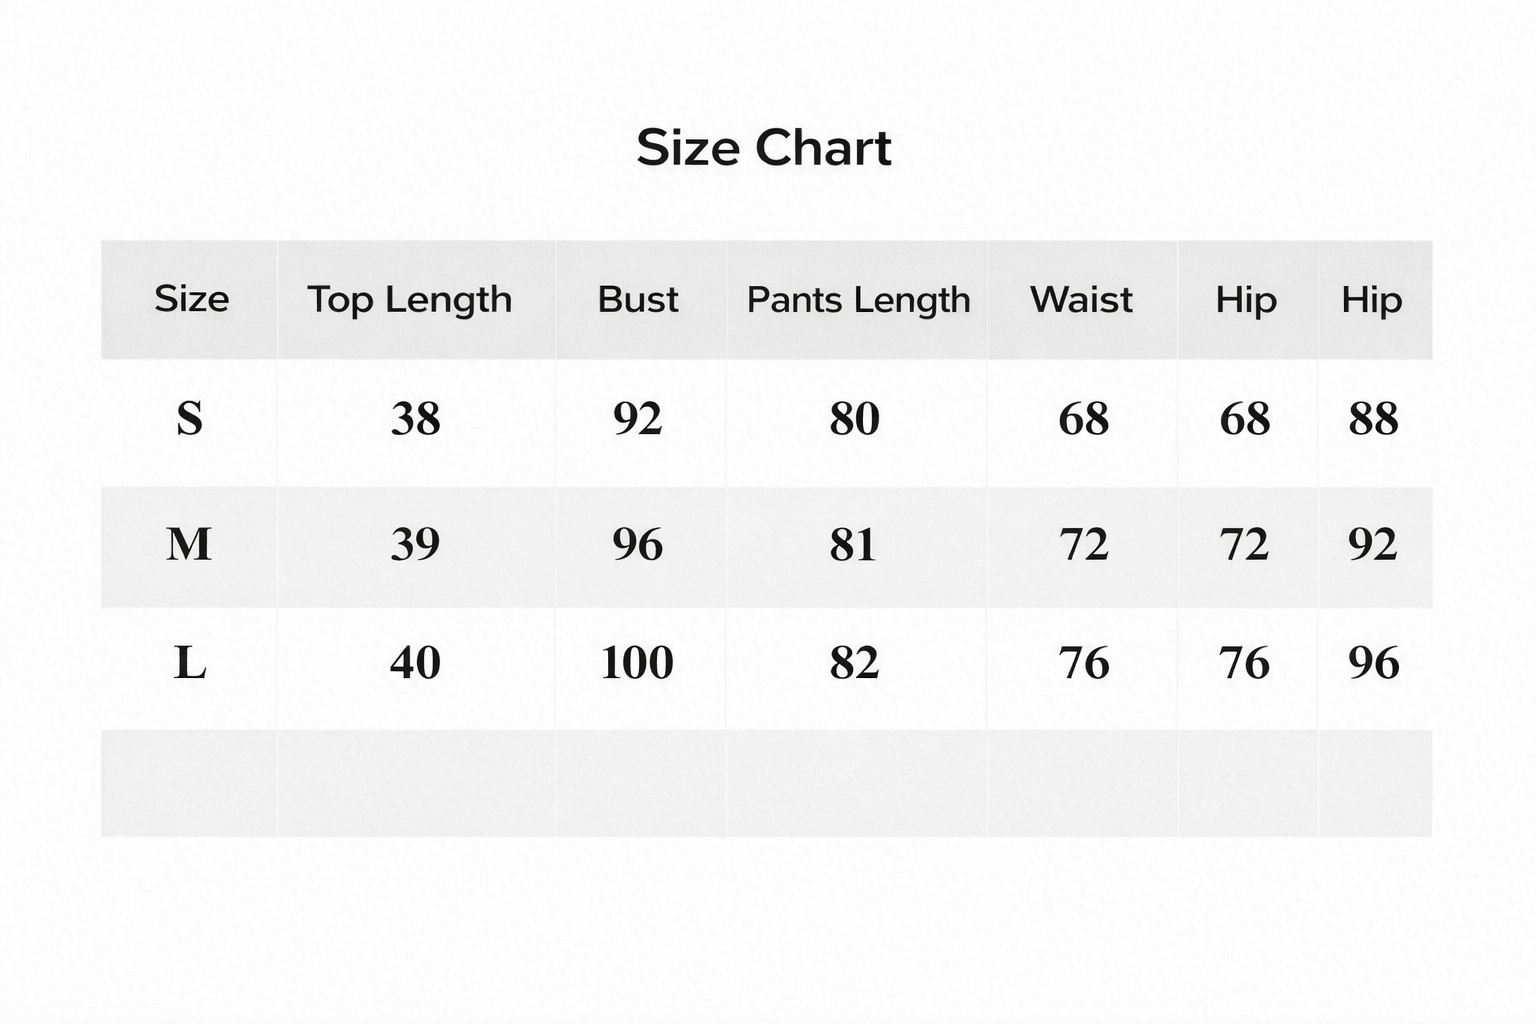Click the Top Length column header
The height and width of the screenshot is (1024, 1536).
(409, 299)
